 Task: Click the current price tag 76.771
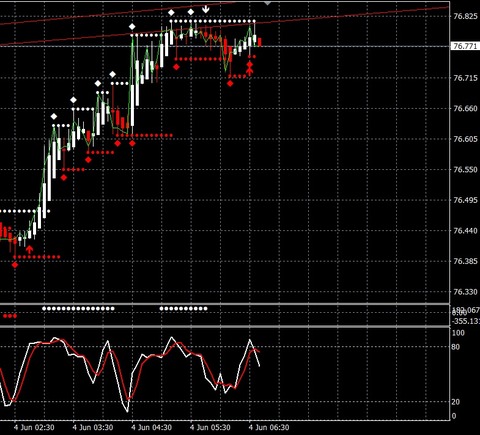[x=465, y=46]
